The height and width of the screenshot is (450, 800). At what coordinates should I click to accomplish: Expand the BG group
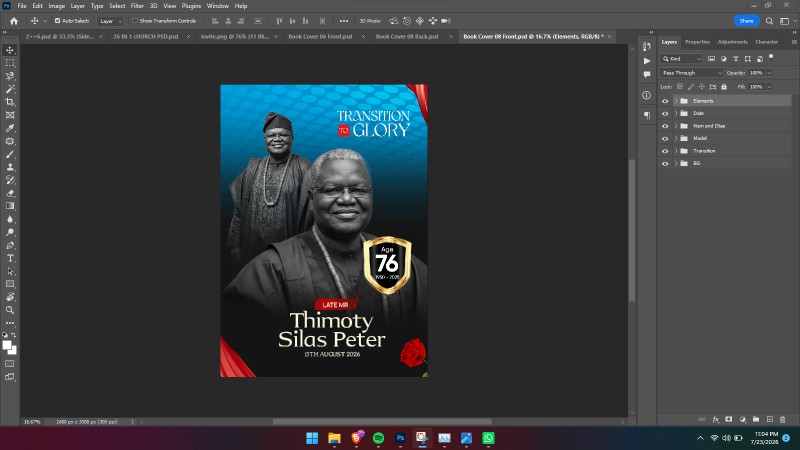tap(676, 164)
